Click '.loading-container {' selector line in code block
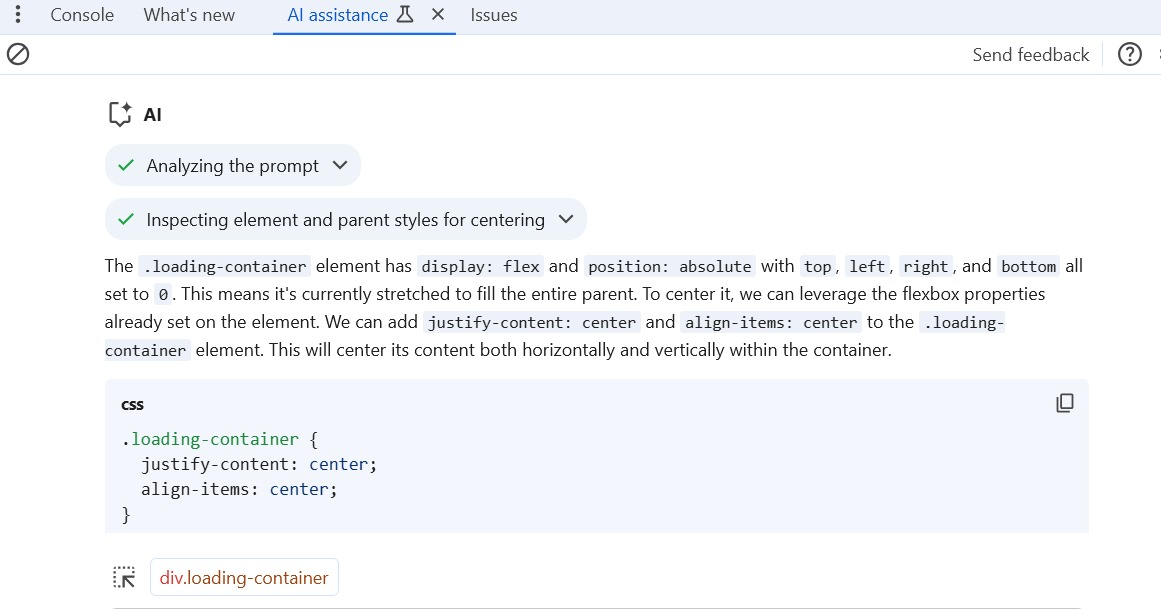This screenshot has height=609, width=1161. [220, 439]
